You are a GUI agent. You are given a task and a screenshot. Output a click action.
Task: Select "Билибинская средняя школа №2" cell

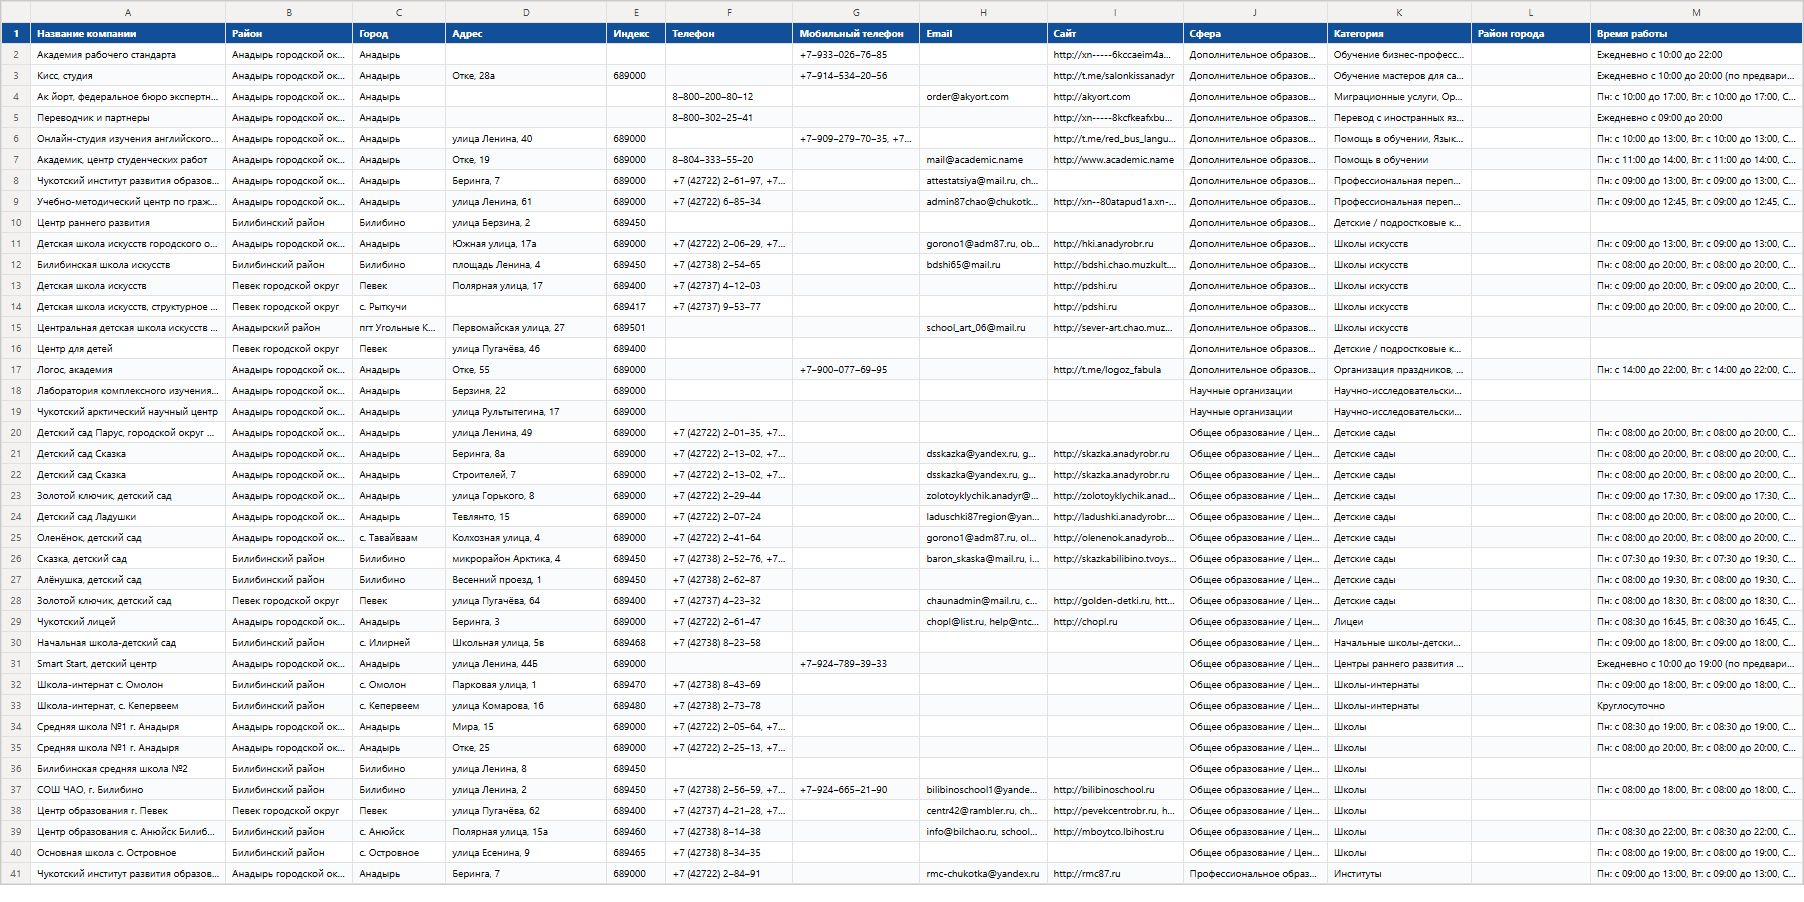[x=128, y=769]
